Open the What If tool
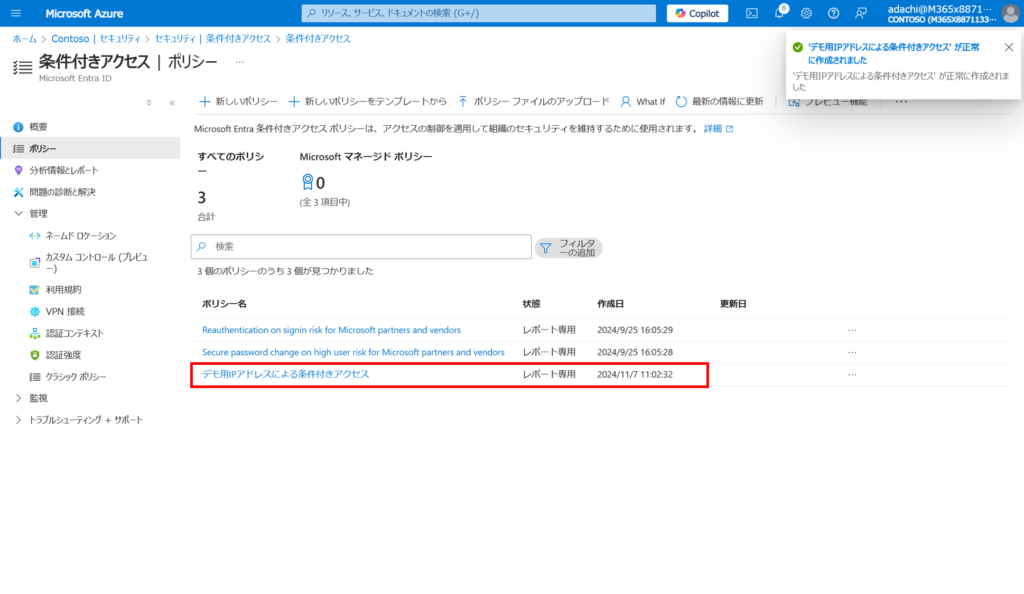 click(x=643, y=101)
